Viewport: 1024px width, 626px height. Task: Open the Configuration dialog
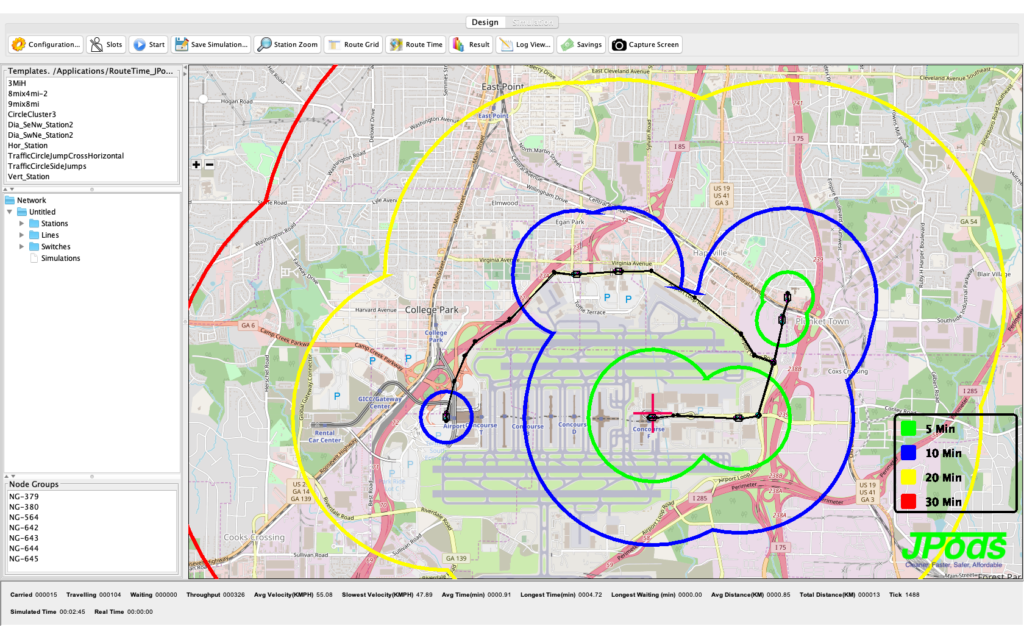tap(46, 44)
